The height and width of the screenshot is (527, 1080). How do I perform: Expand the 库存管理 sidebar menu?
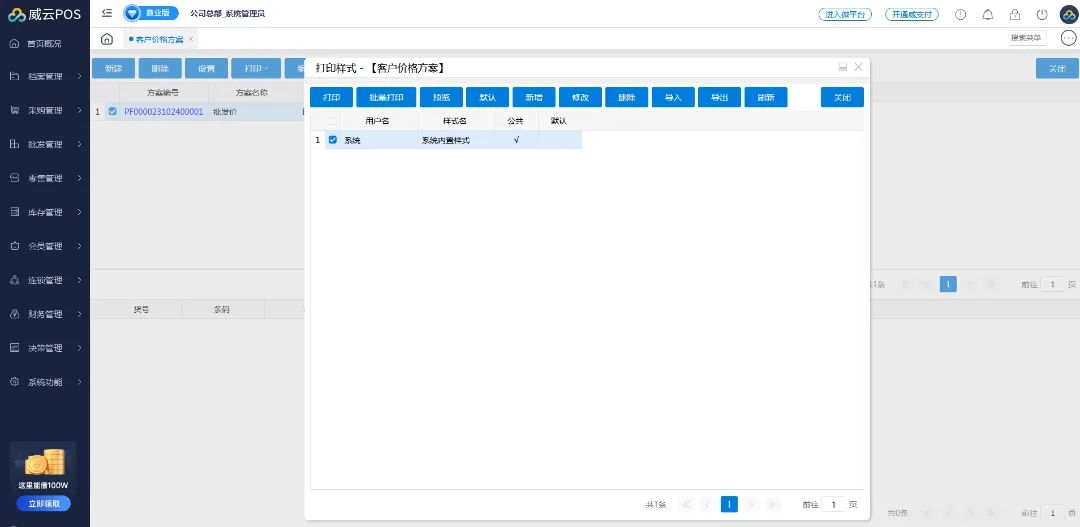pos(45,213)
